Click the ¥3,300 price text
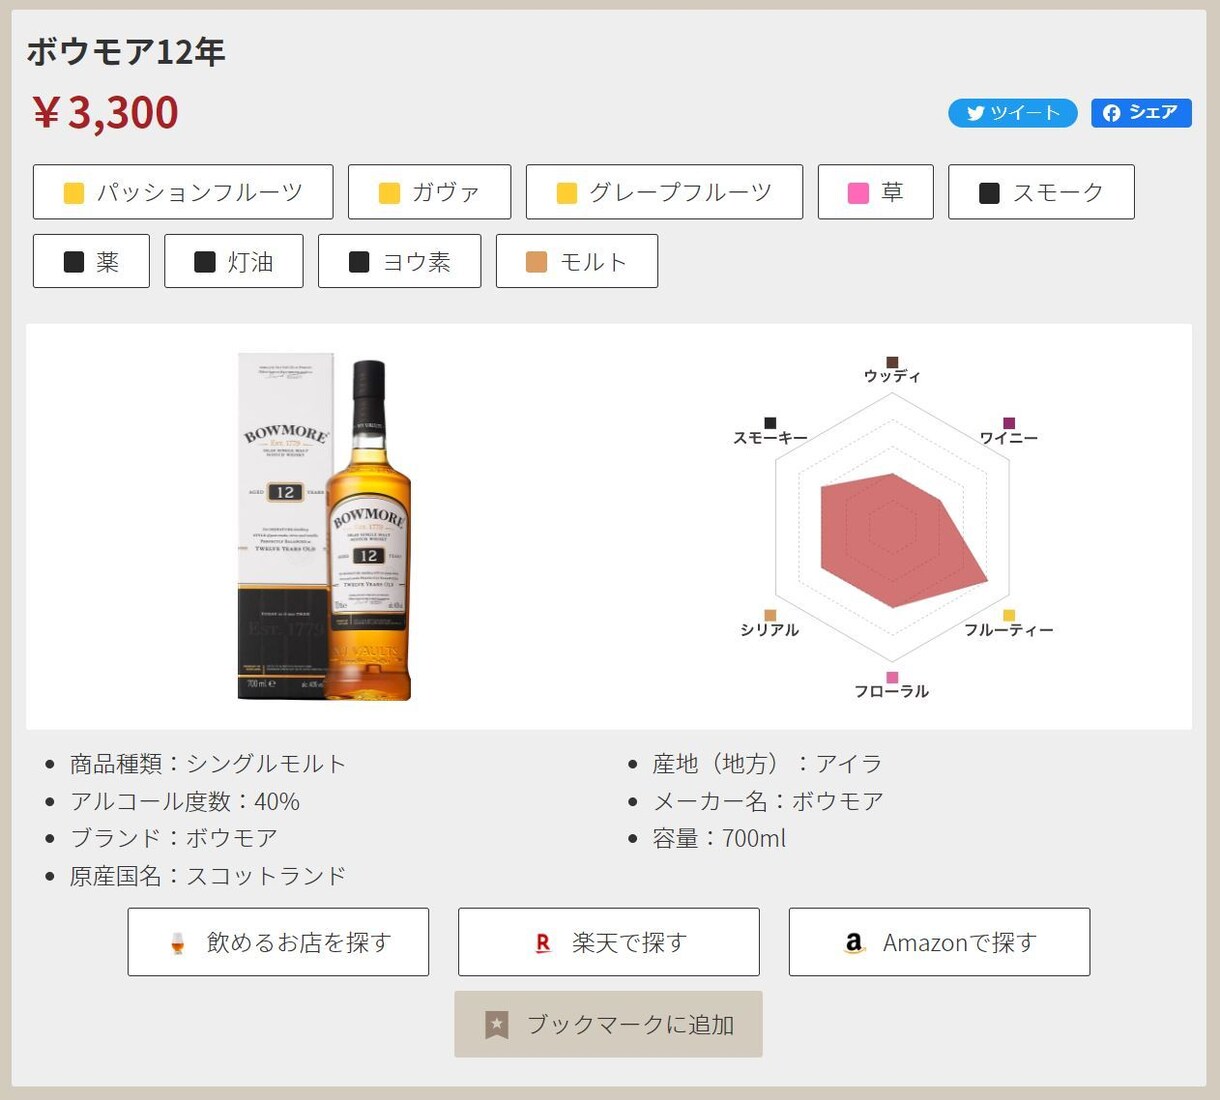 [105, 112]
